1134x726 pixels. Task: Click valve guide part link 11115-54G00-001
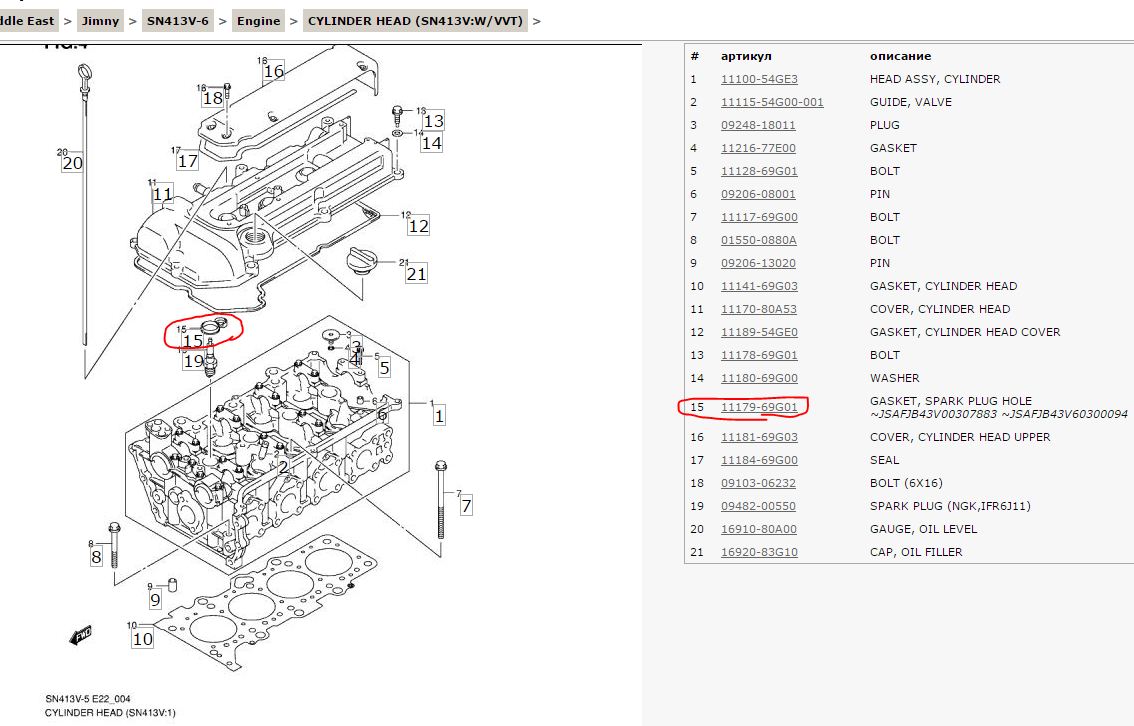(772, 102)
